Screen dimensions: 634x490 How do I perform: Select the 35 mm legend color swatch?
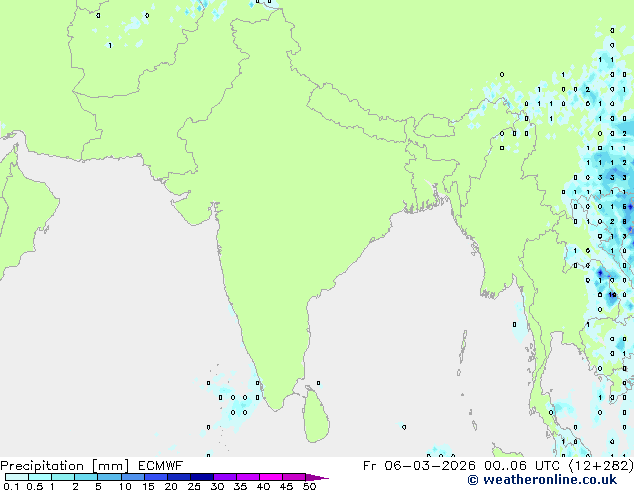[248, 477]
